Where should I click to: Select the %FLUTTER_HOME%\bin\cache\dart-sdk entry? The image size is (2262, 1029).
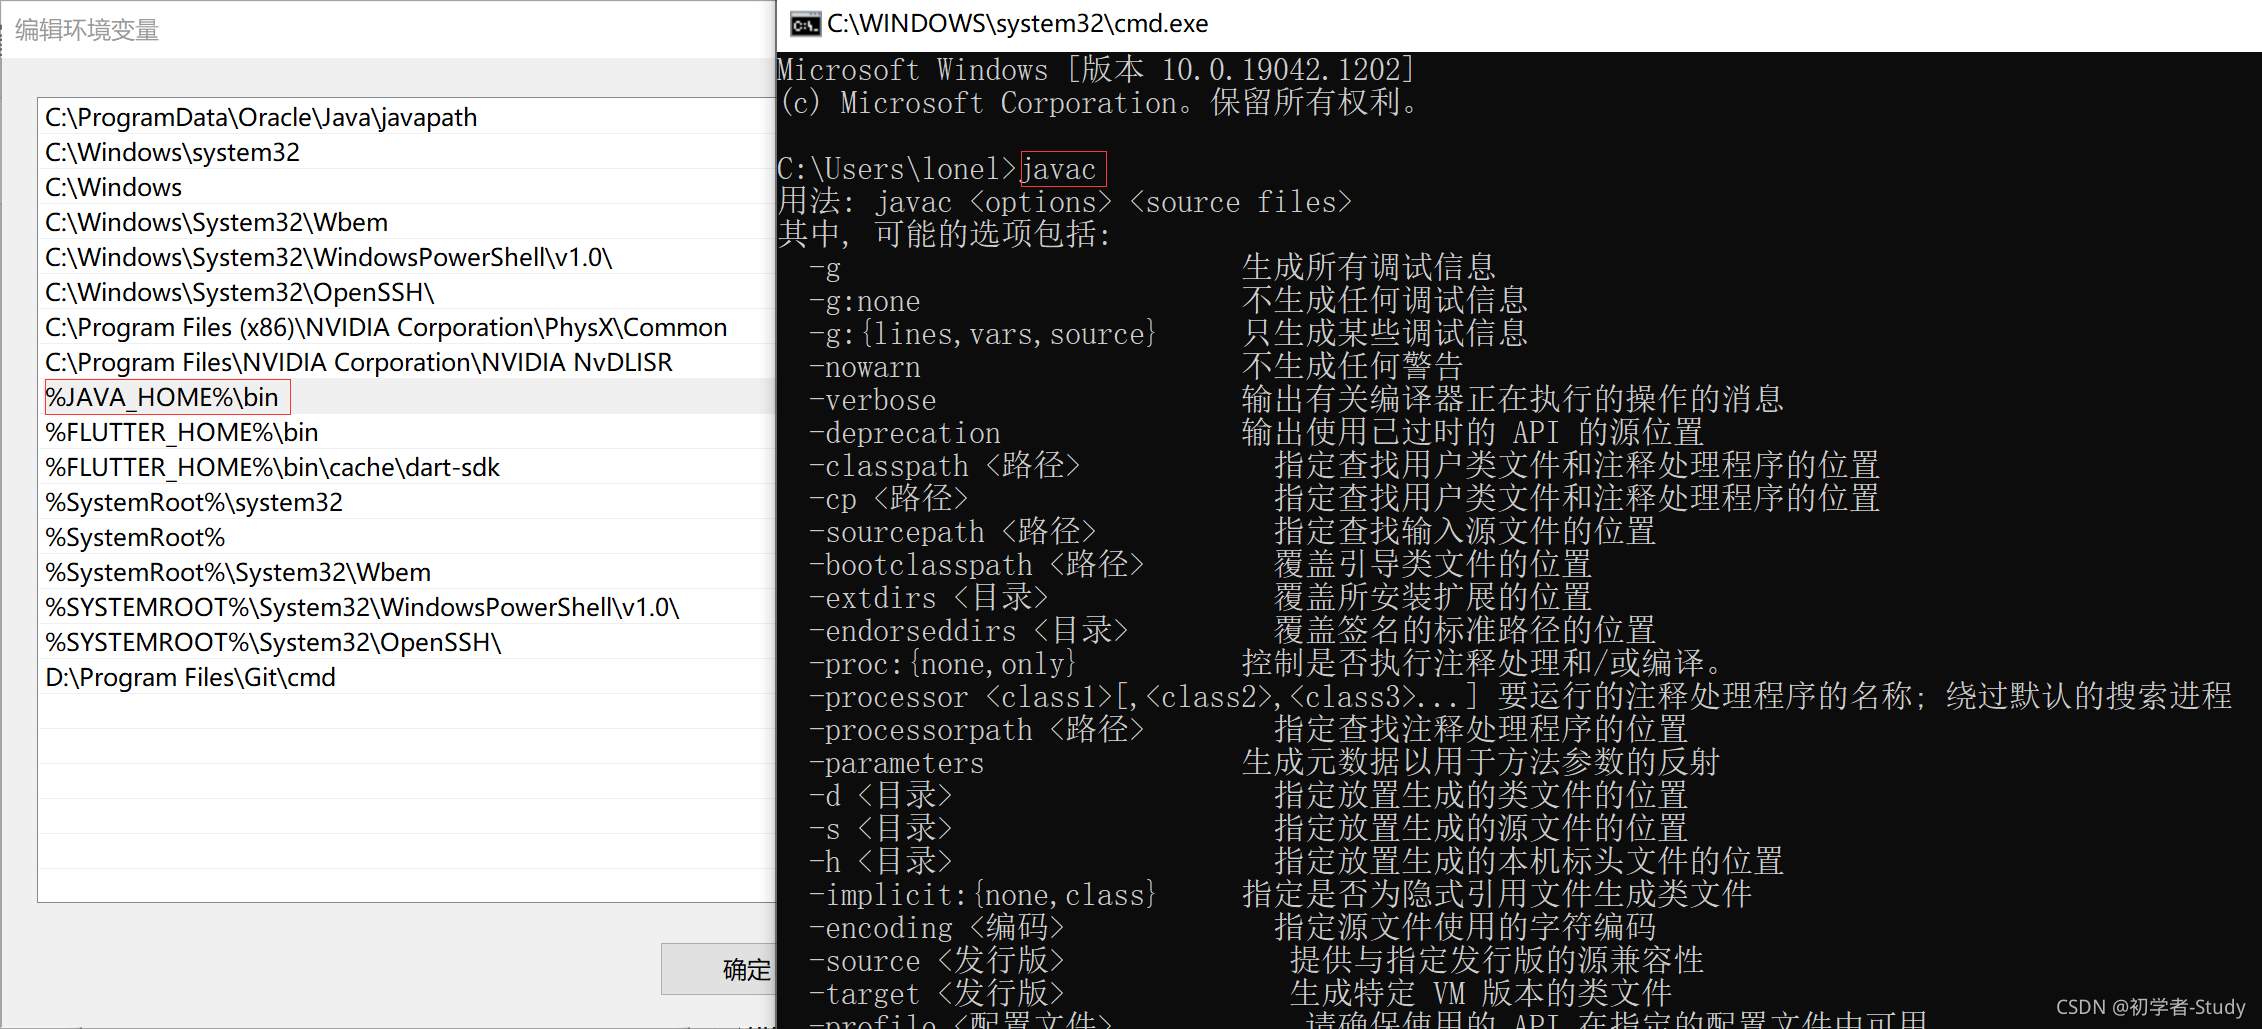coord(272,466)
